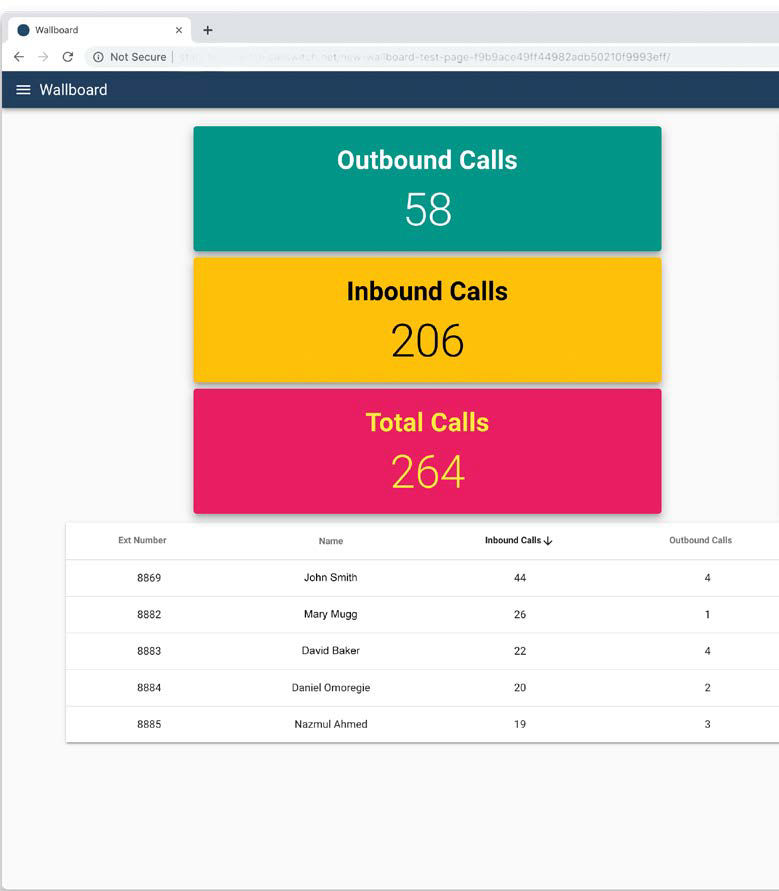Image resolution: width=779 pixels, height=891 pixels.
Task: Reload the Wallboard page
Action: point(68,57)
